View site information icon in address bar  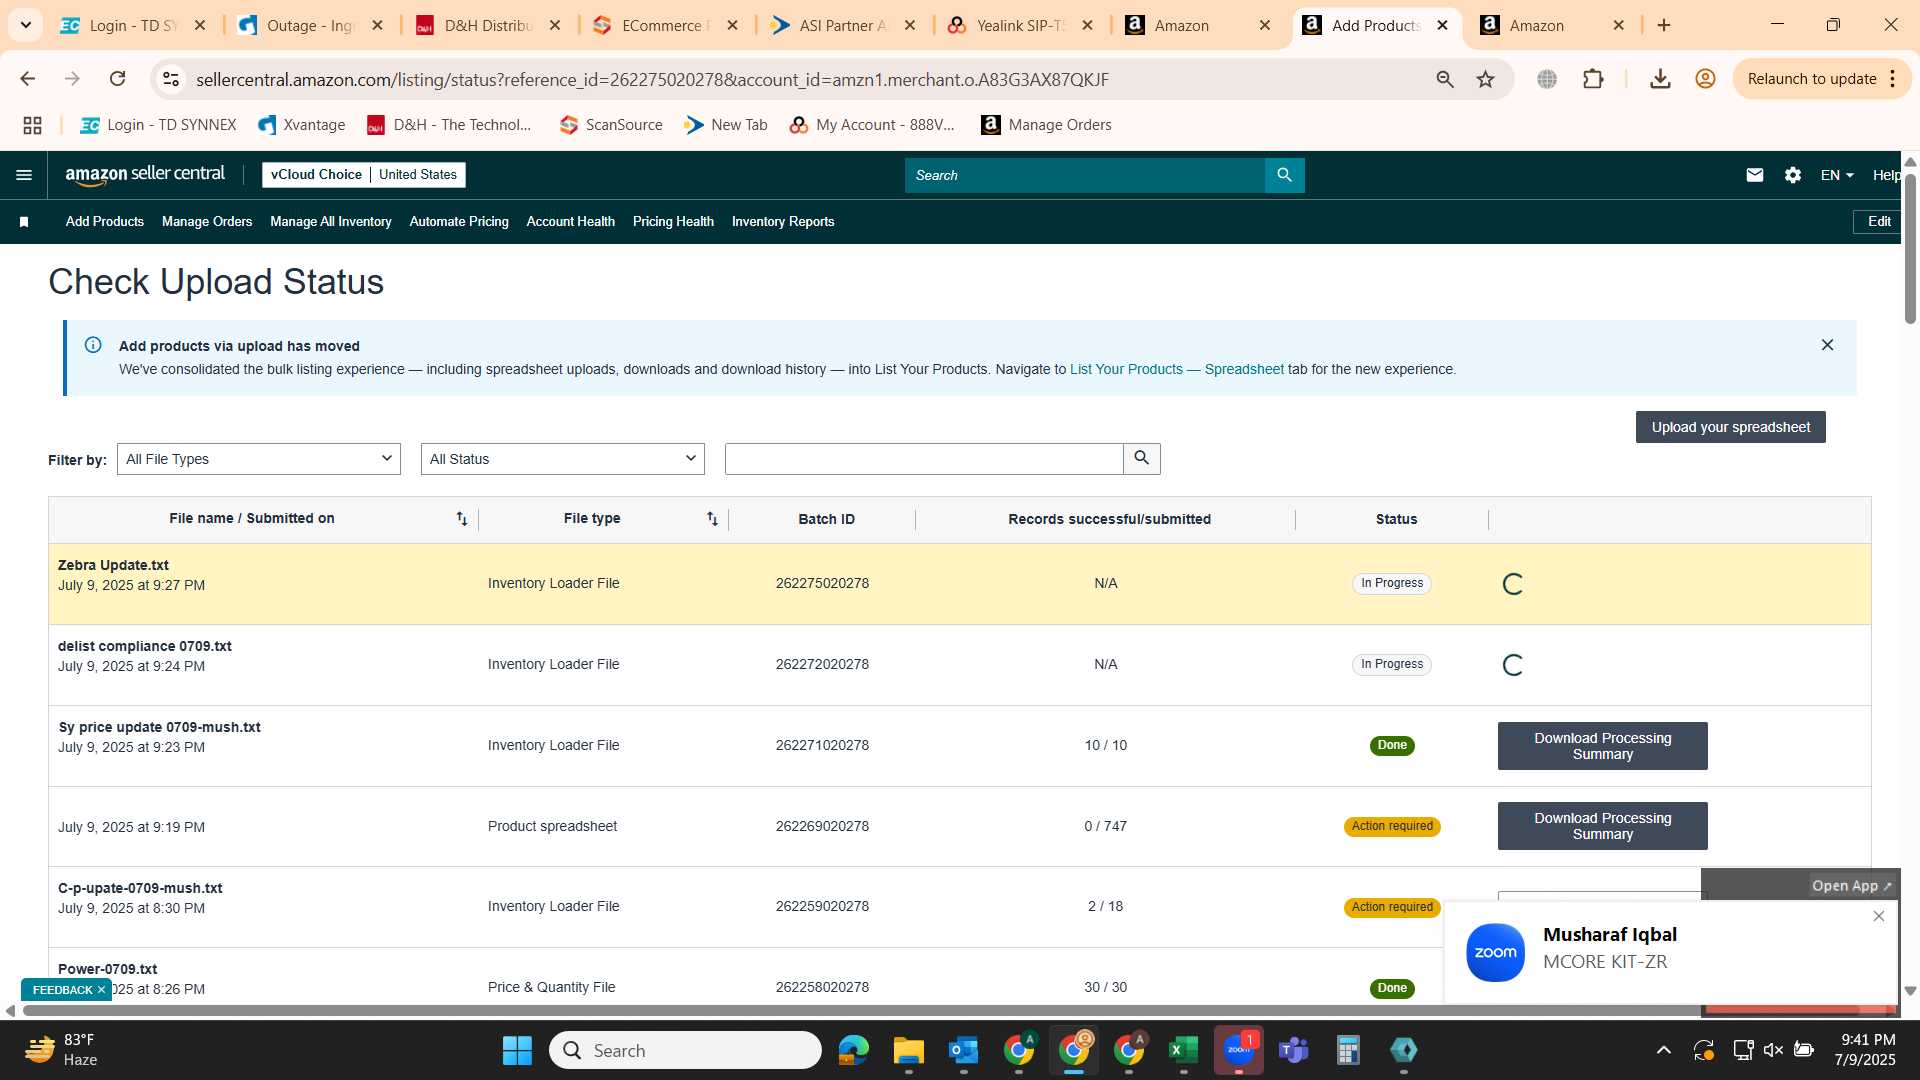(171, 79)
